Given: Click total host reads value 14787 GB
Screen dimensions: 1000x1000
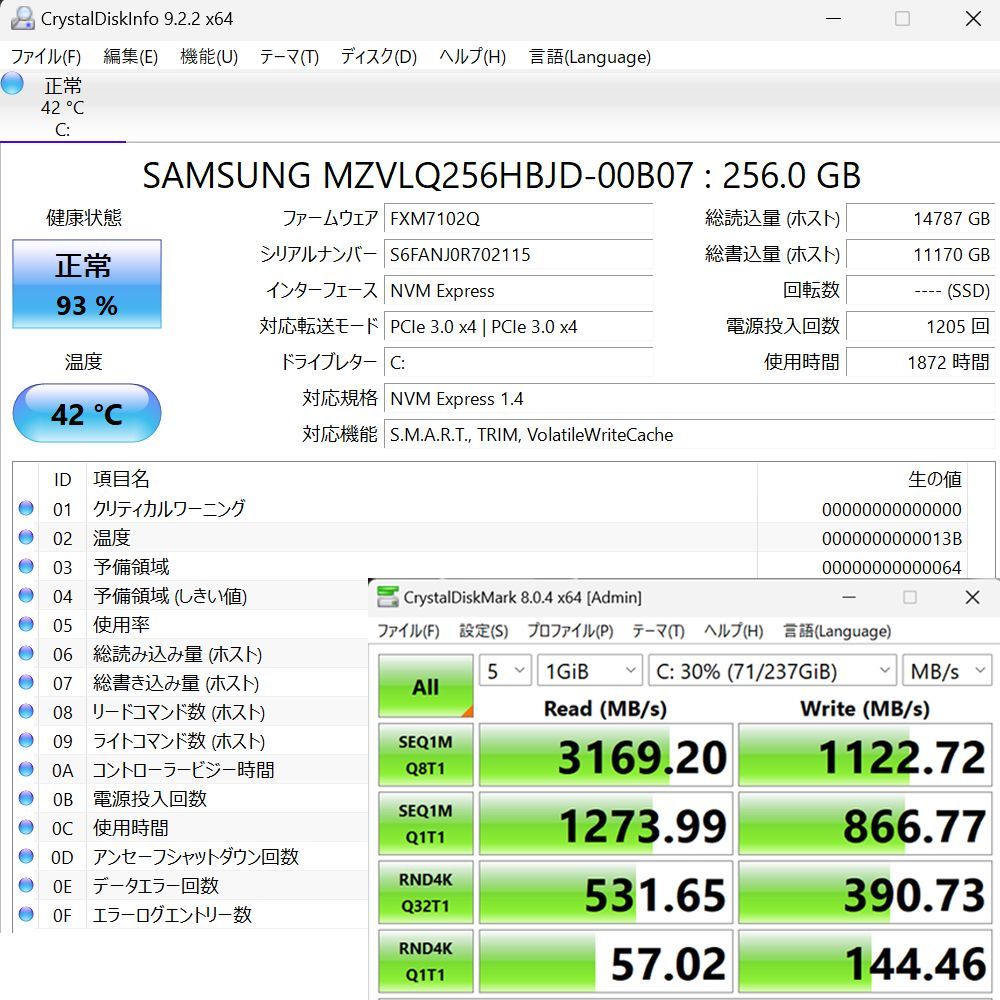Looking at the screenshot, I should (x=920, y=219).
